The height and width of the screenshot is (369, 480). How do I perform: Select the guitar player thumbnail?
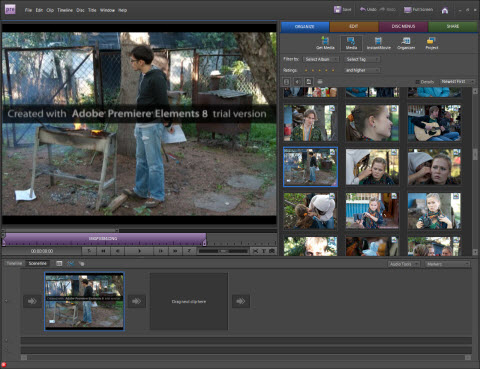(x=434, y=123)
